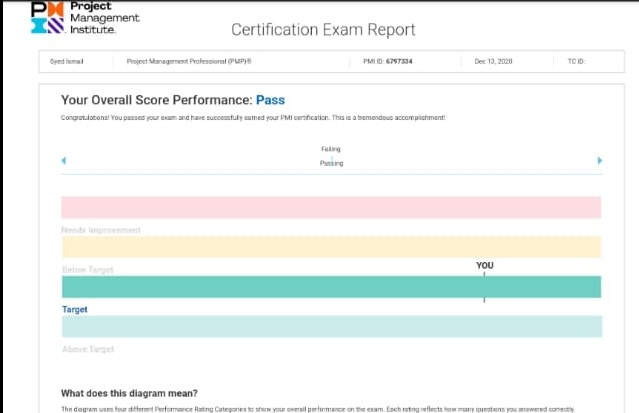The height and width of the screenshot is (413, 639).
Task: Click the blue 'Pass' result word
Action: tap(270, 100)
